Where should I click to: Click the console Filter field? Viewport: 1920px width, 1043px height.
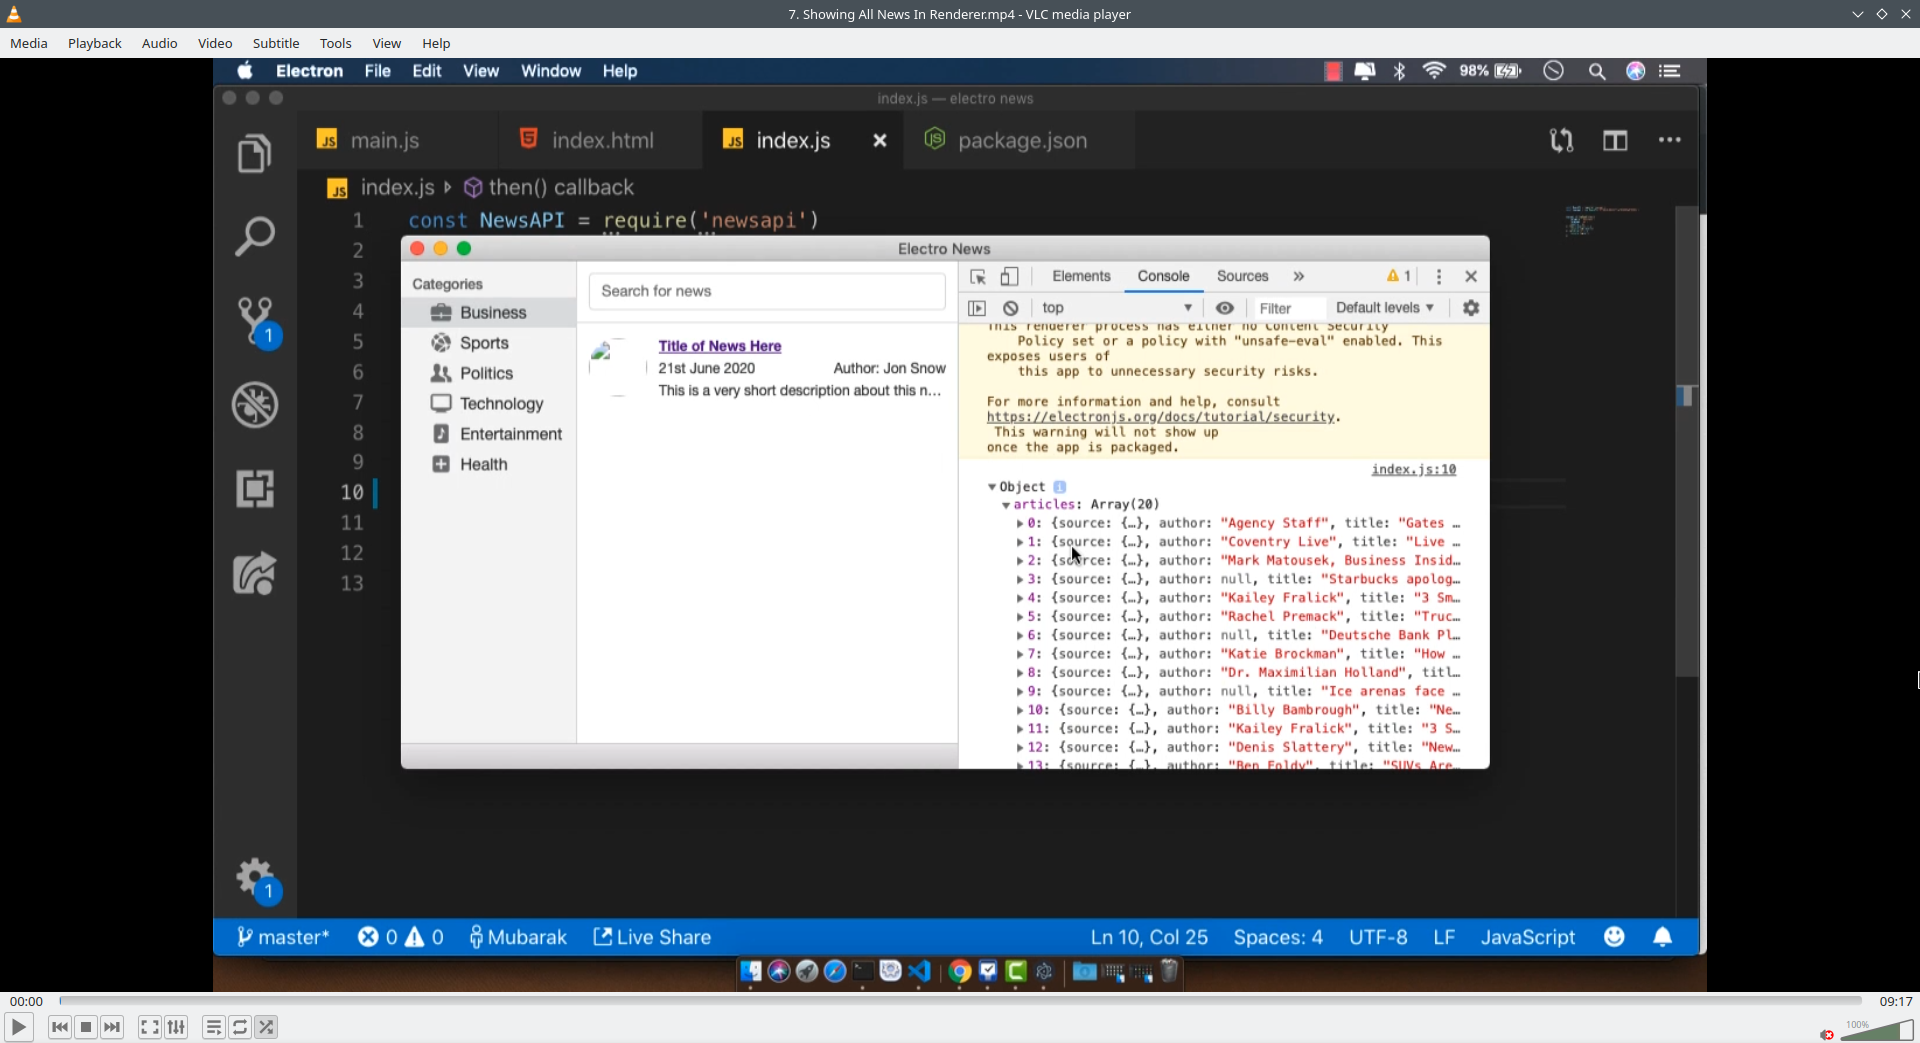1288,308
